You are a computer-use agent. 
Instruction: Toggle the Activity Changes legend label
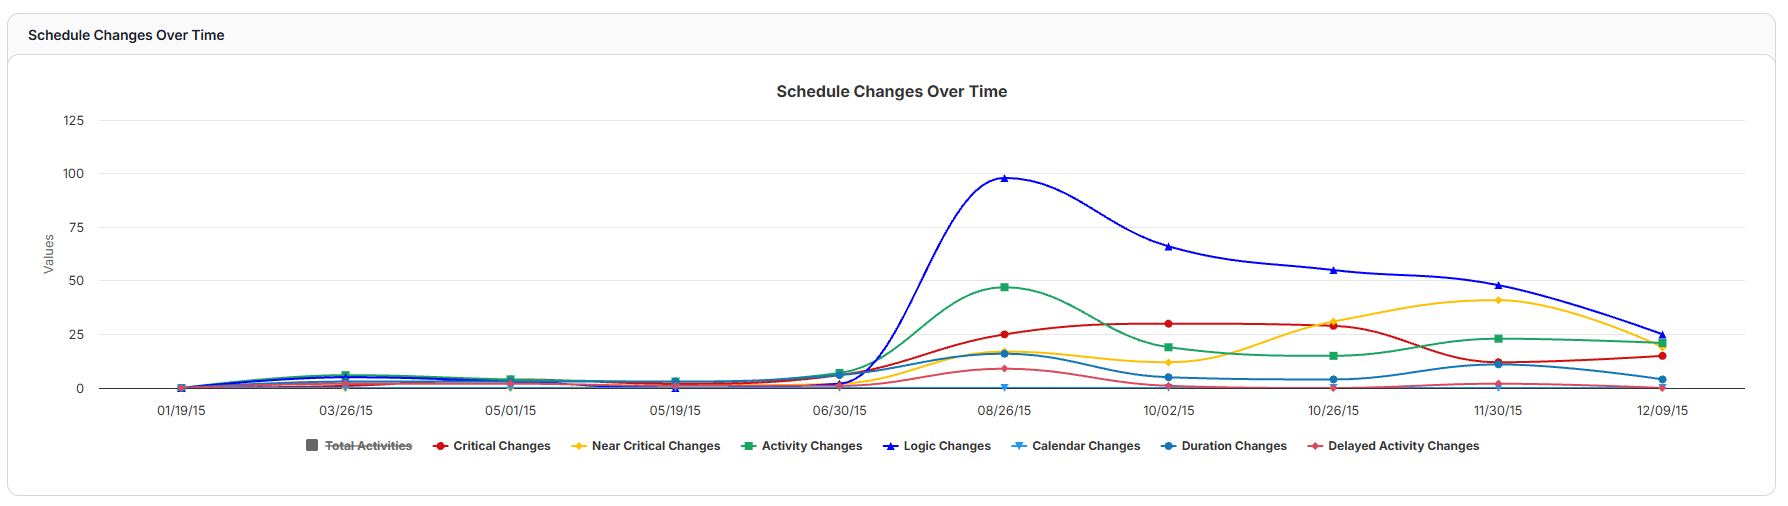click(x=811, y=446)
